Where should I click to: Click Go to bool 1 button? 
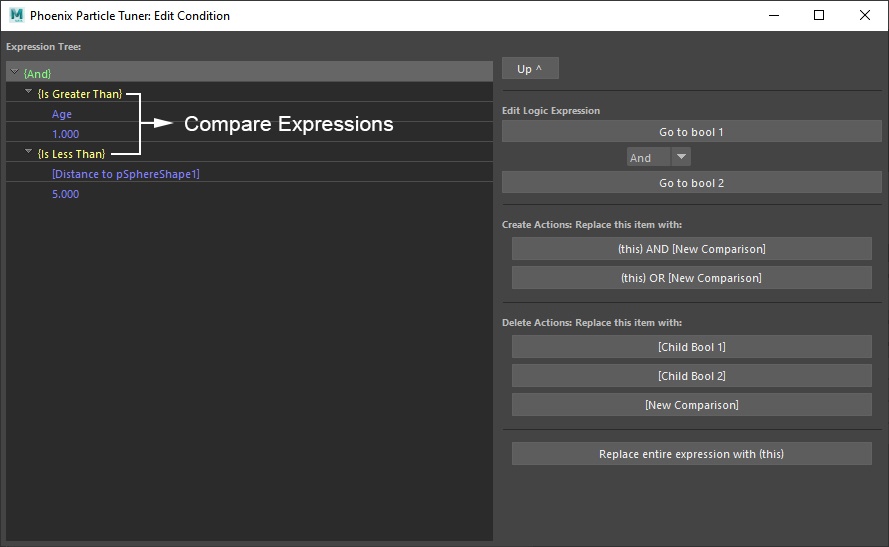point(692,132)
